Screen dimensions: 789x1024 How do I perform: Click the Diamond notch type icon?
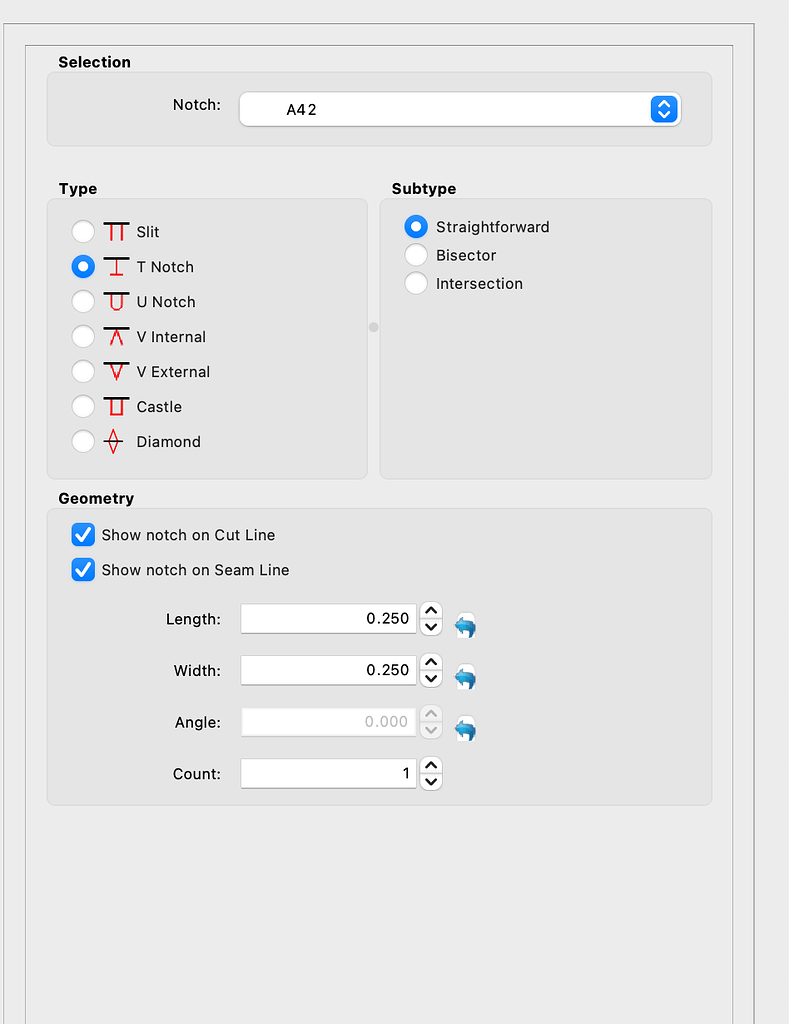coord(114,441)
